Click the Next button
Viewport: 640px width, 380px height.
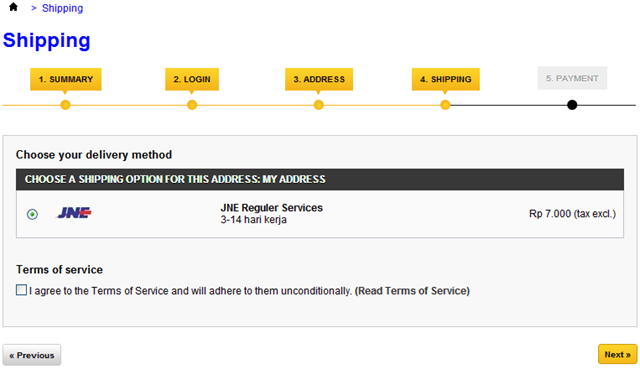tap(618, 354)
